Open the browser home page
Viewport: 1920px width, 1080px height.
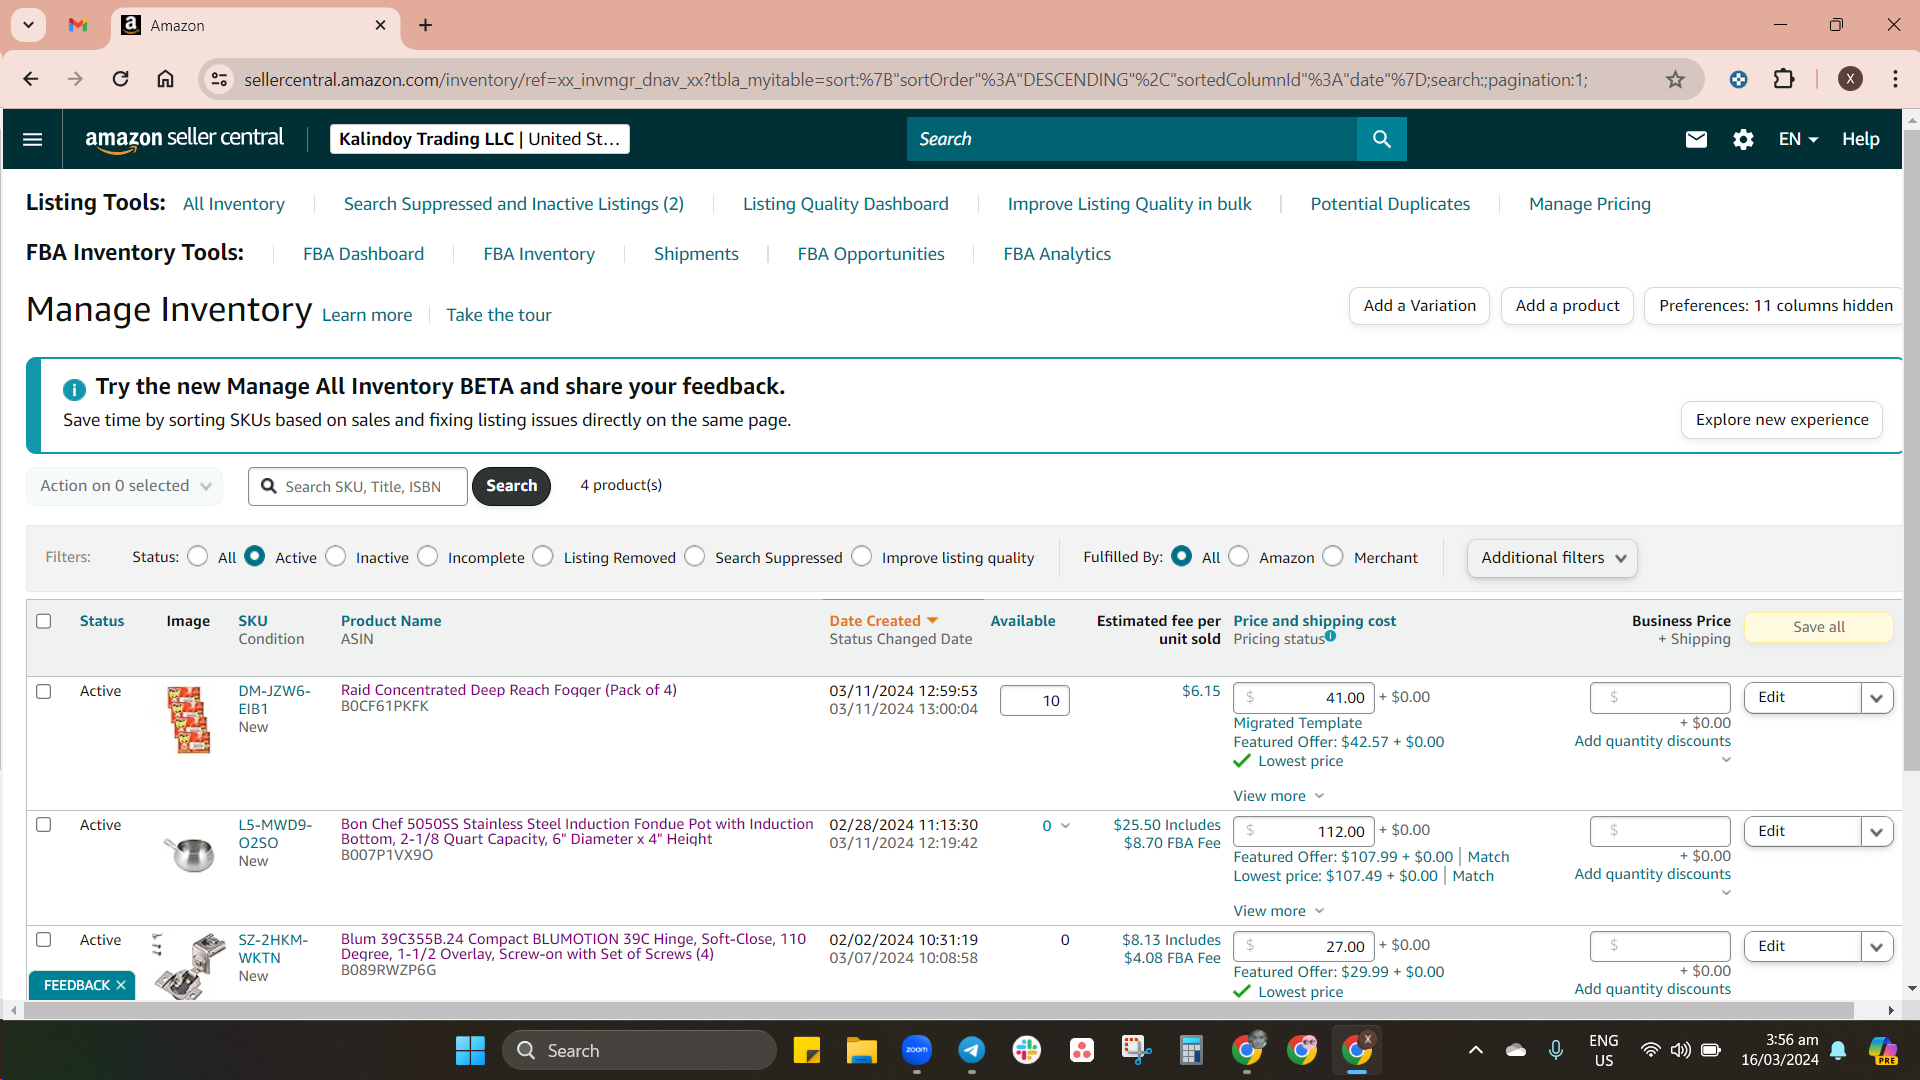pos(166,79)
